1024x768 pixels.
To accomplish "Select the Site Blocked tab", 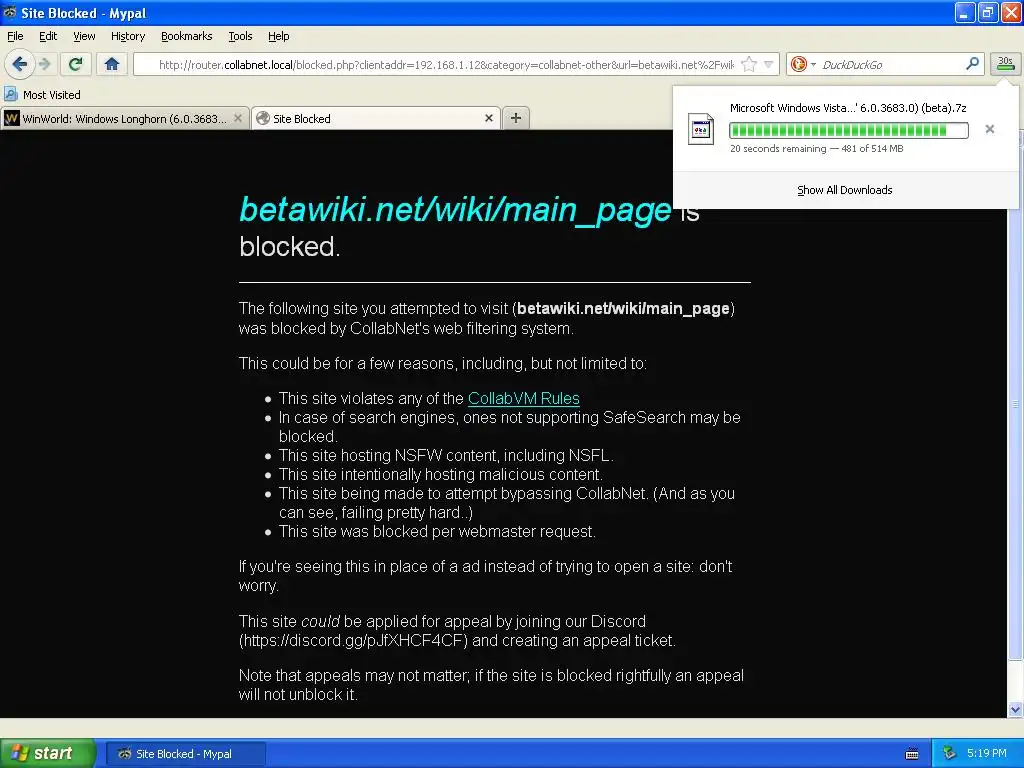I will click(x=376, y=118).
